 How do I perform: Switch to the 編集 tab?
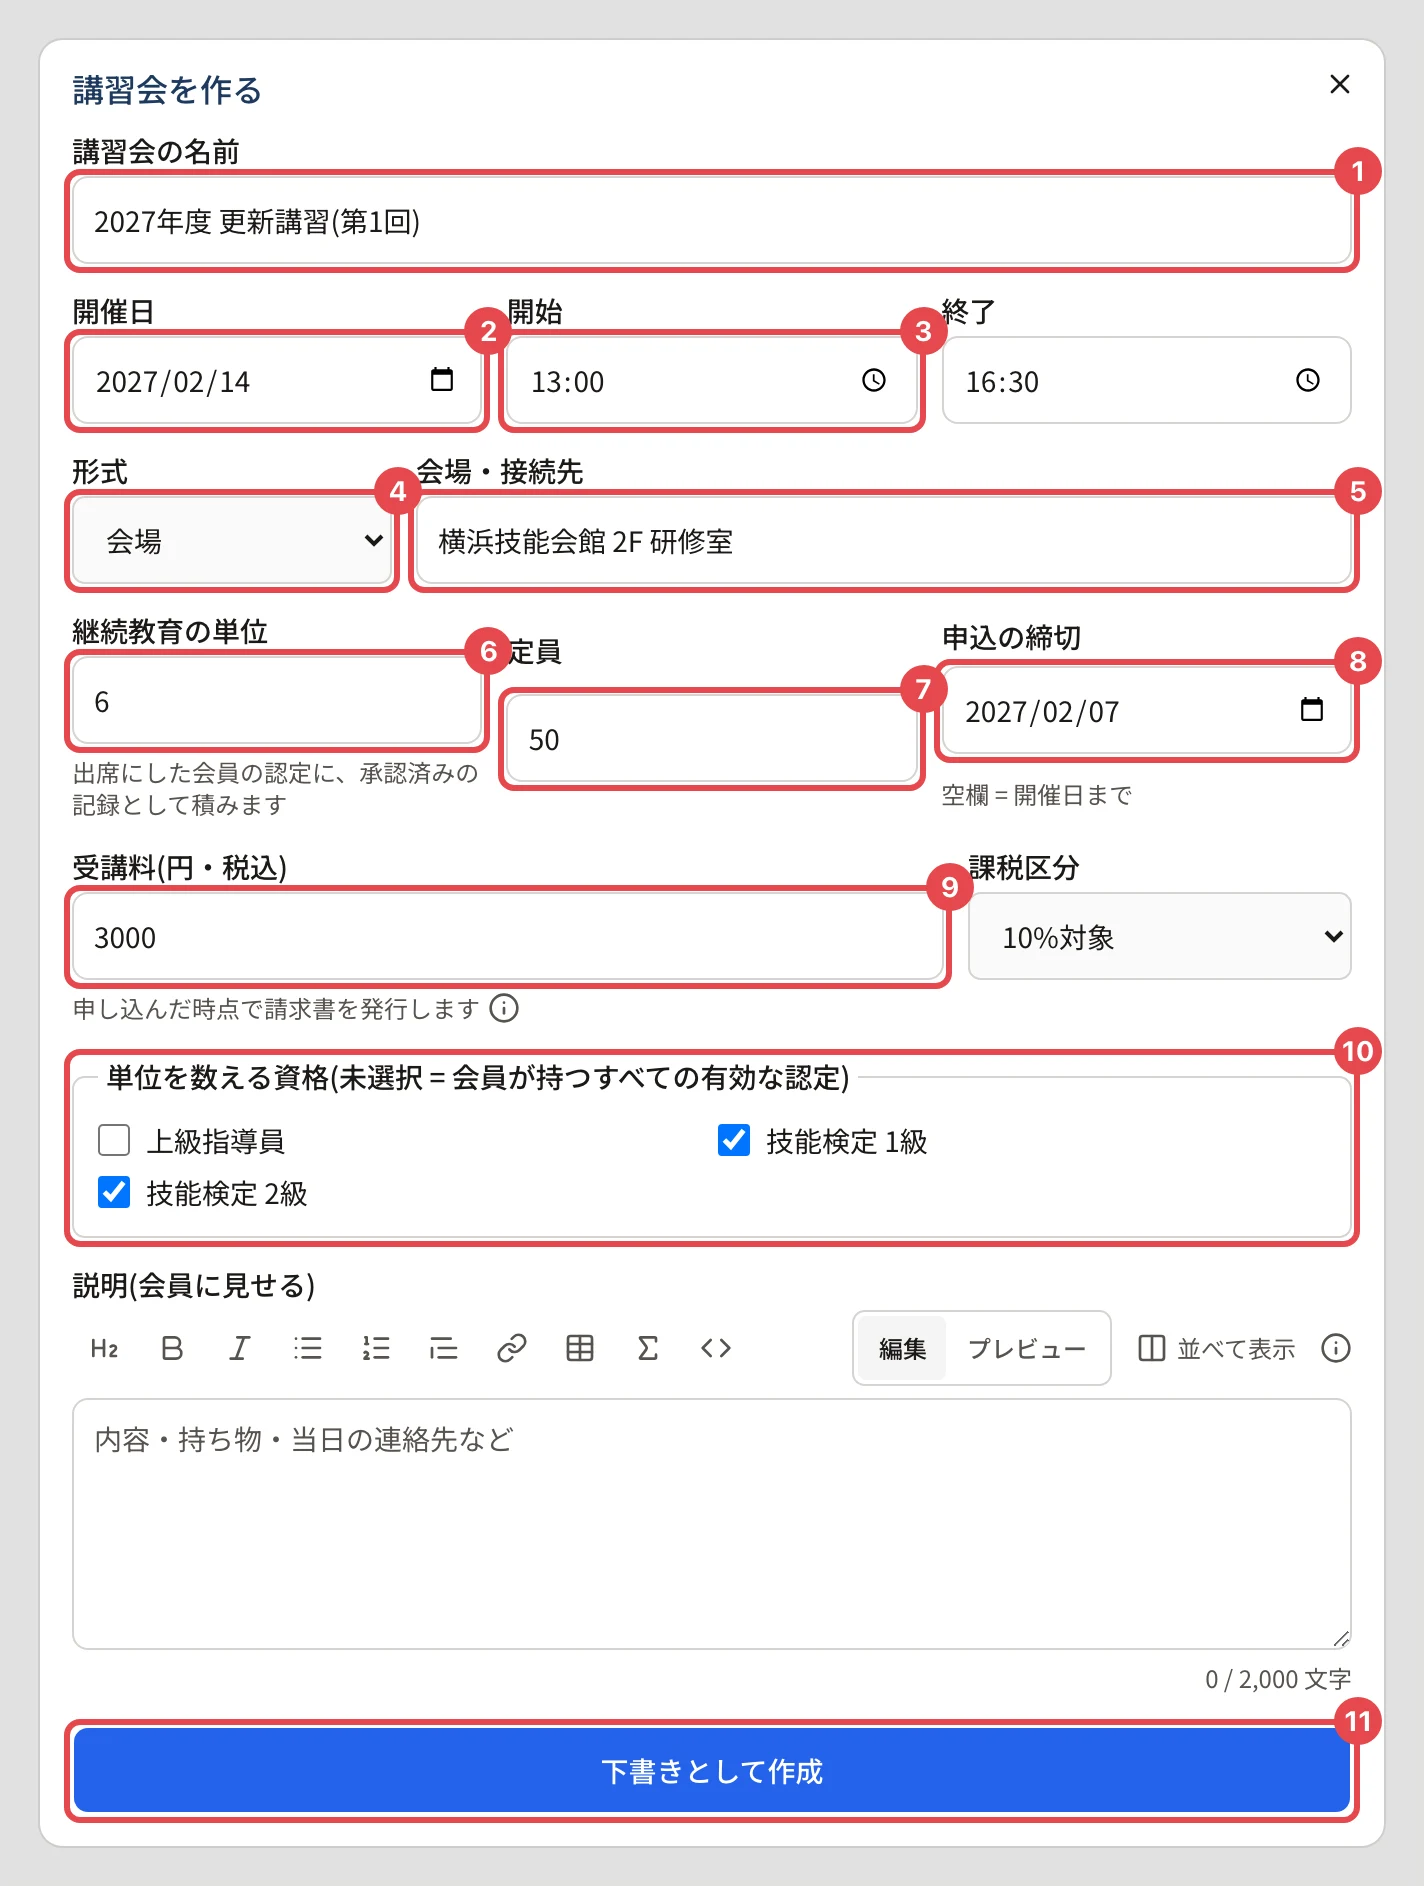[x=902, y=1348]
